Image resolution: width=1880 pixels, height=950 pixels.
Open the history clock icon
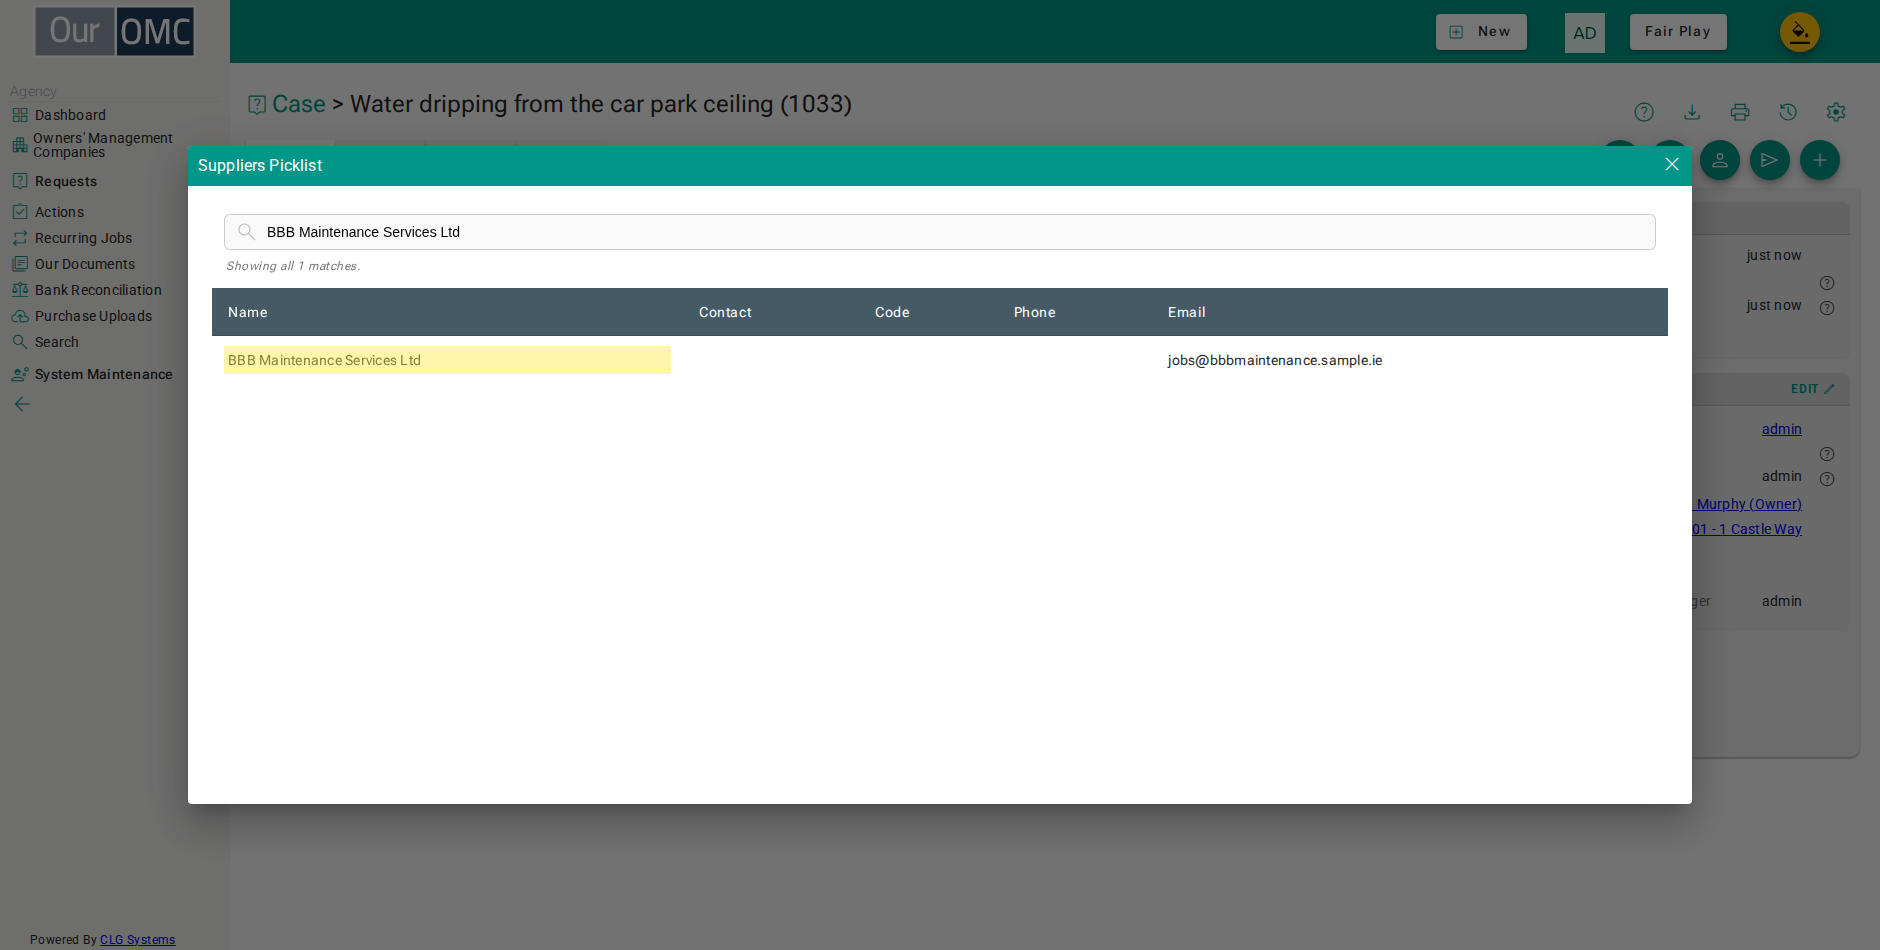point(1788,112)
